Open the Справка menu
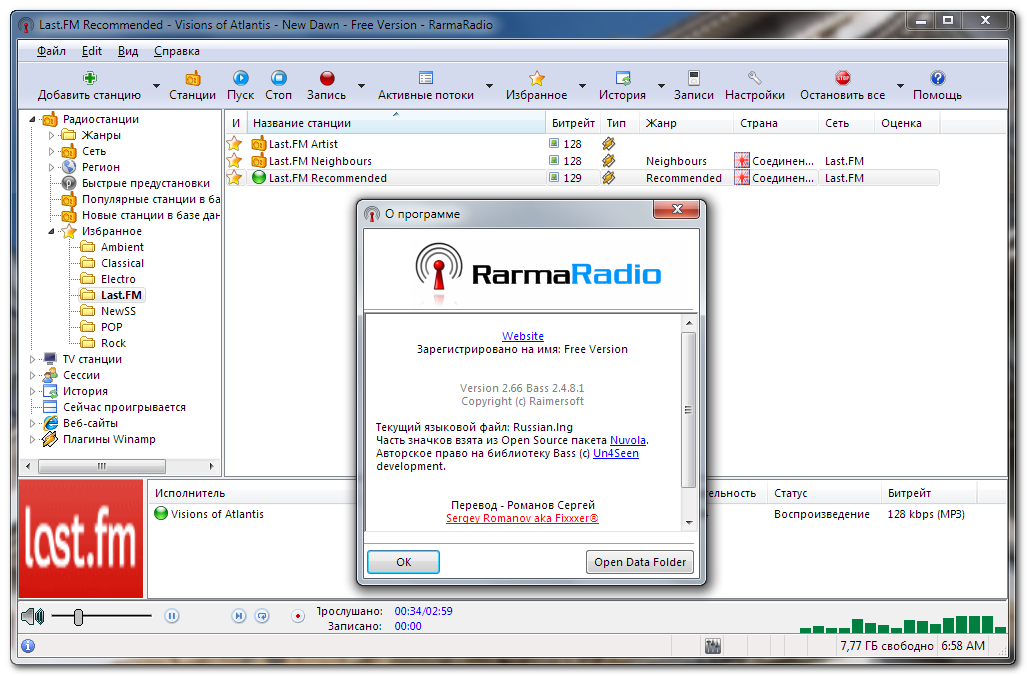 tap(177, 51)
